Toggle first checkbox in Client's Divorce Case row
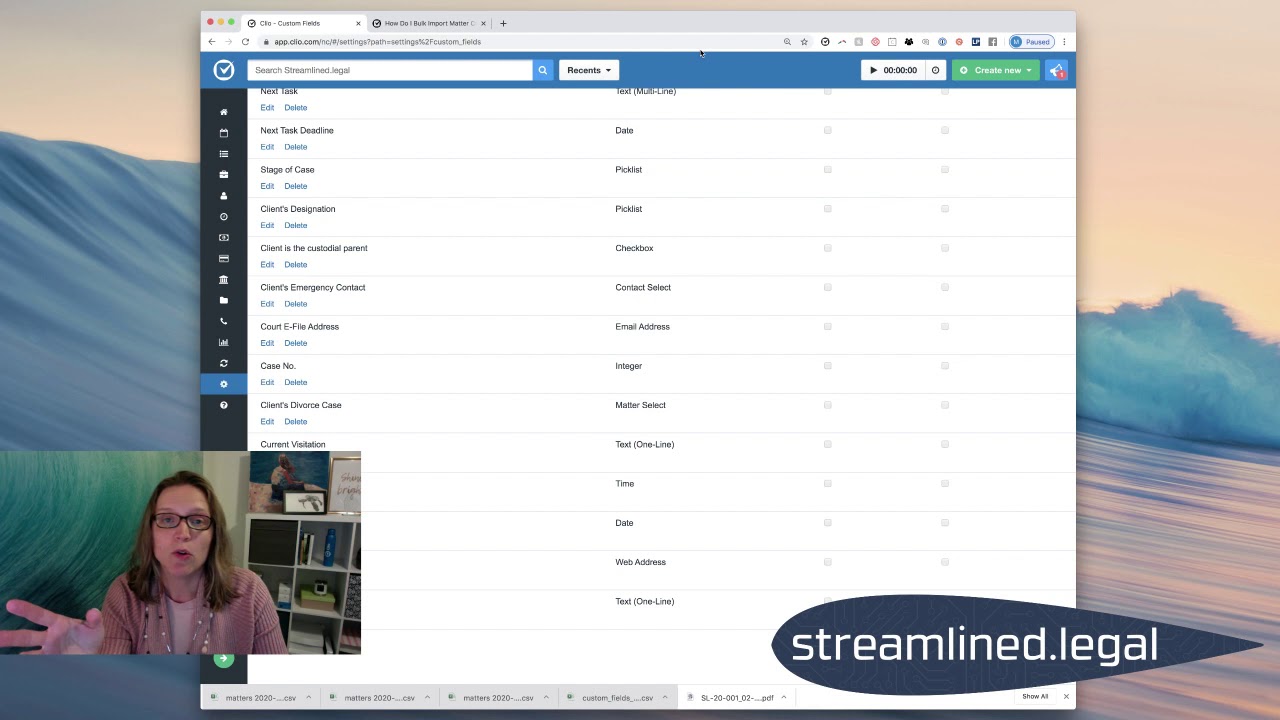The image size is (1280, 720). (827, 405)
